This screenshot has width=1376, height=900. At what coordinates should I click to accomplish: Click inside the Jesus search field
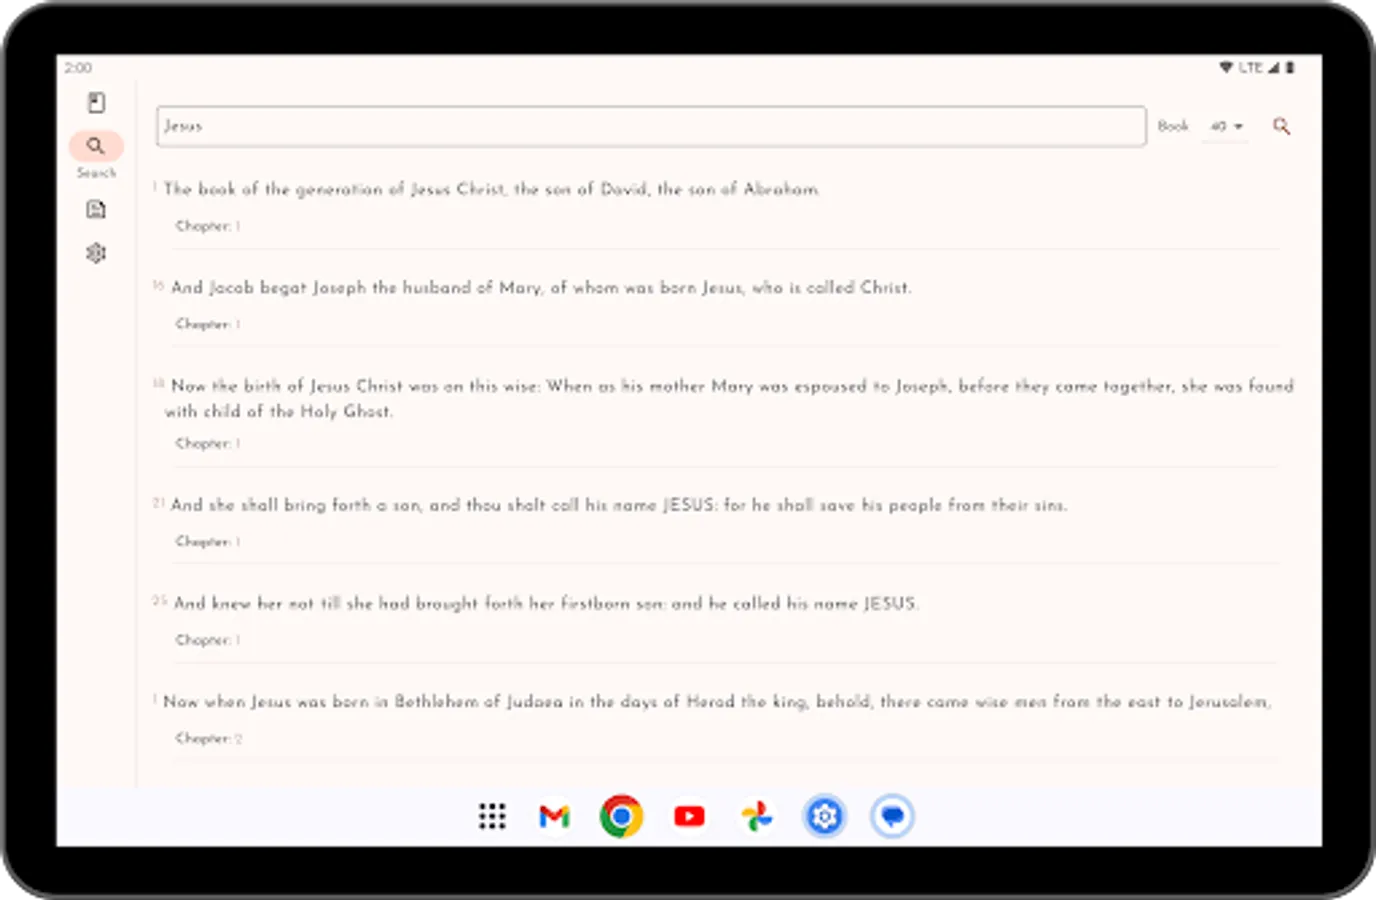650,126
